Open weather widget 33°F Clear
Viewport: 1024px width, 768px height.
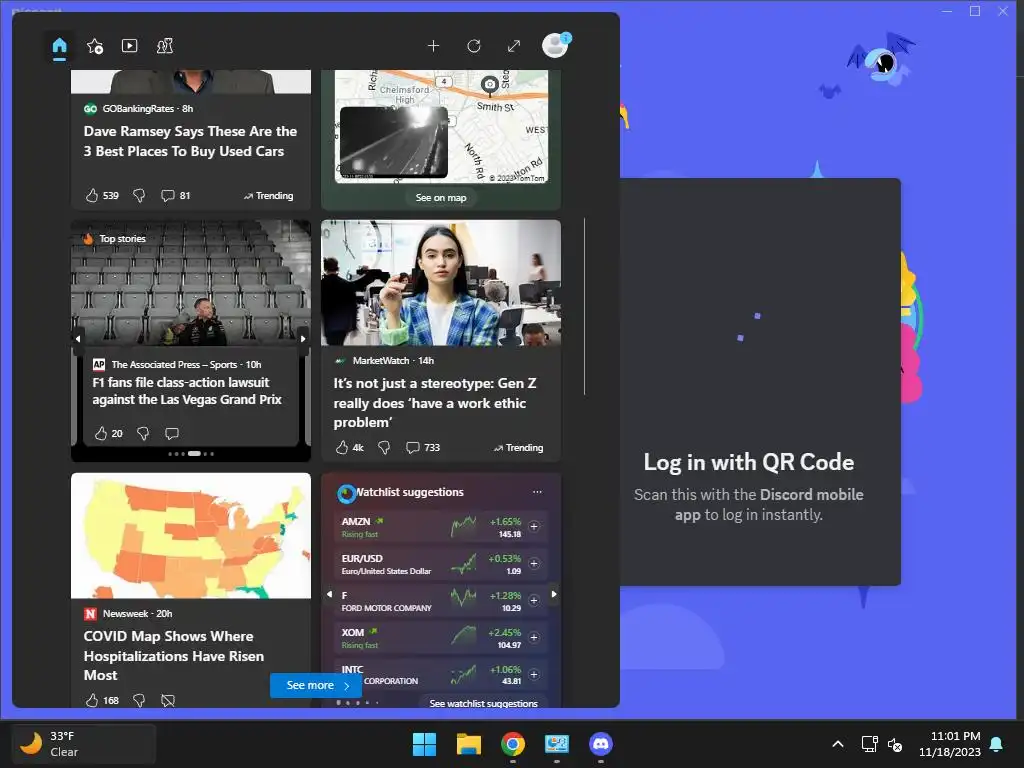click(84, 744)
